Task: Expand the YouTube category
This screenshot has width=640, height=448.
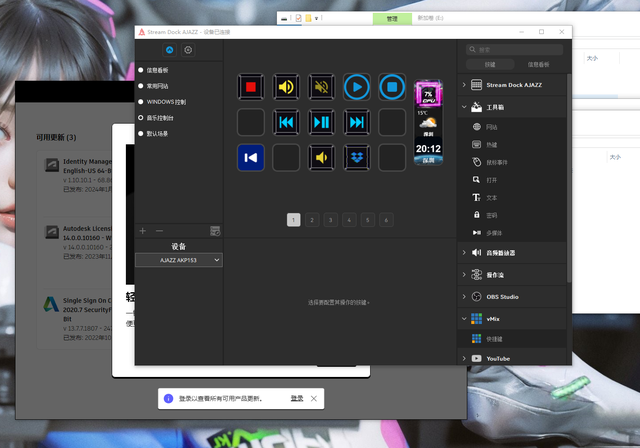Action: [x=464, y=359]
